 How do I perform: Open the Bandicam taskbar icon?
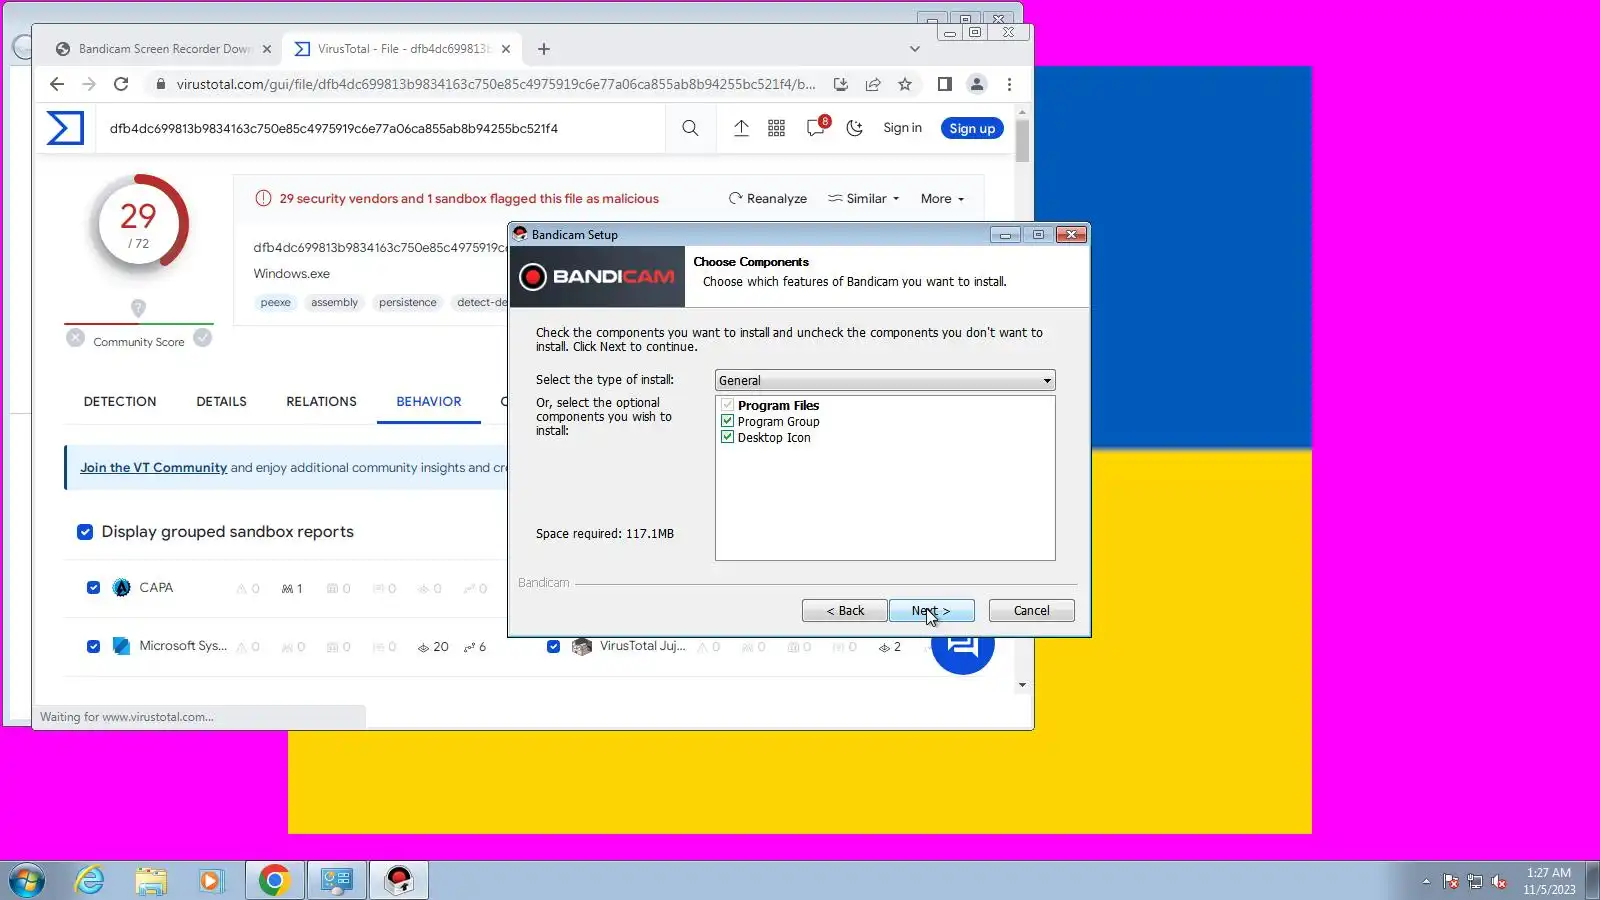point(399,881)
